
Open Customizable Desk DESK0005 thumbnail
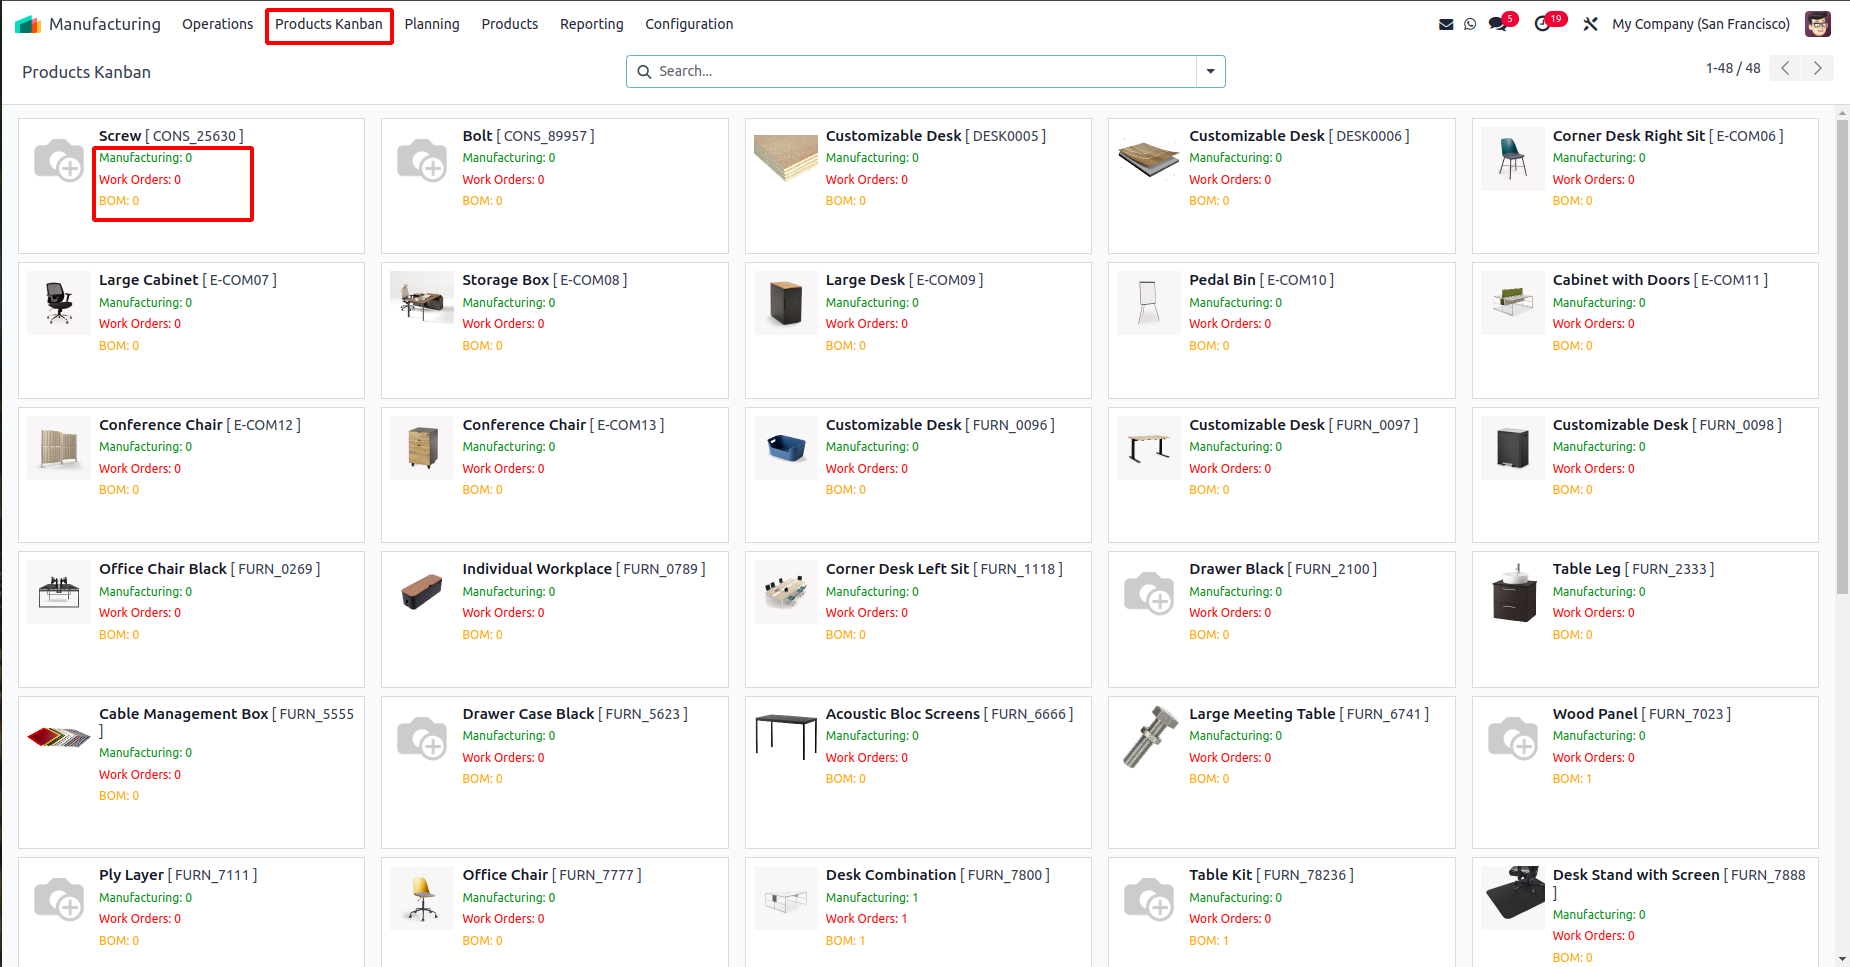[786, 159]
